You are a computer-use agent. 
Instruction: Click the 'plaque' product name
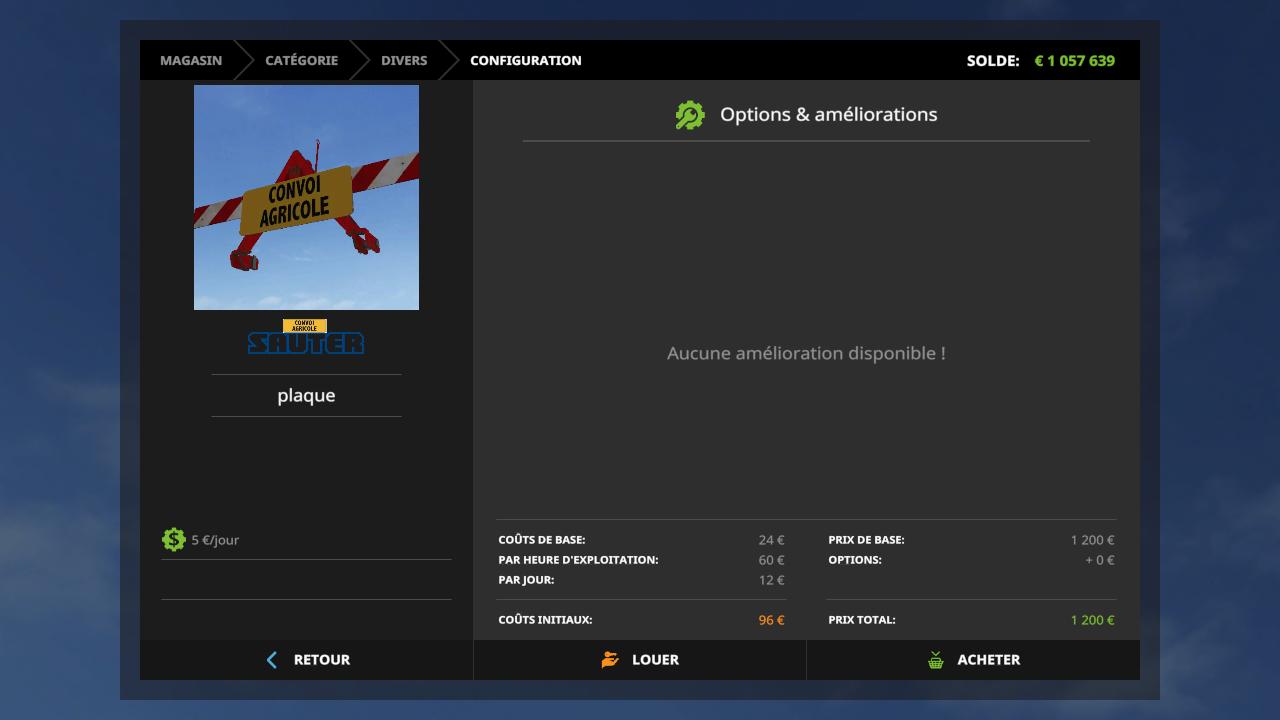306,396
